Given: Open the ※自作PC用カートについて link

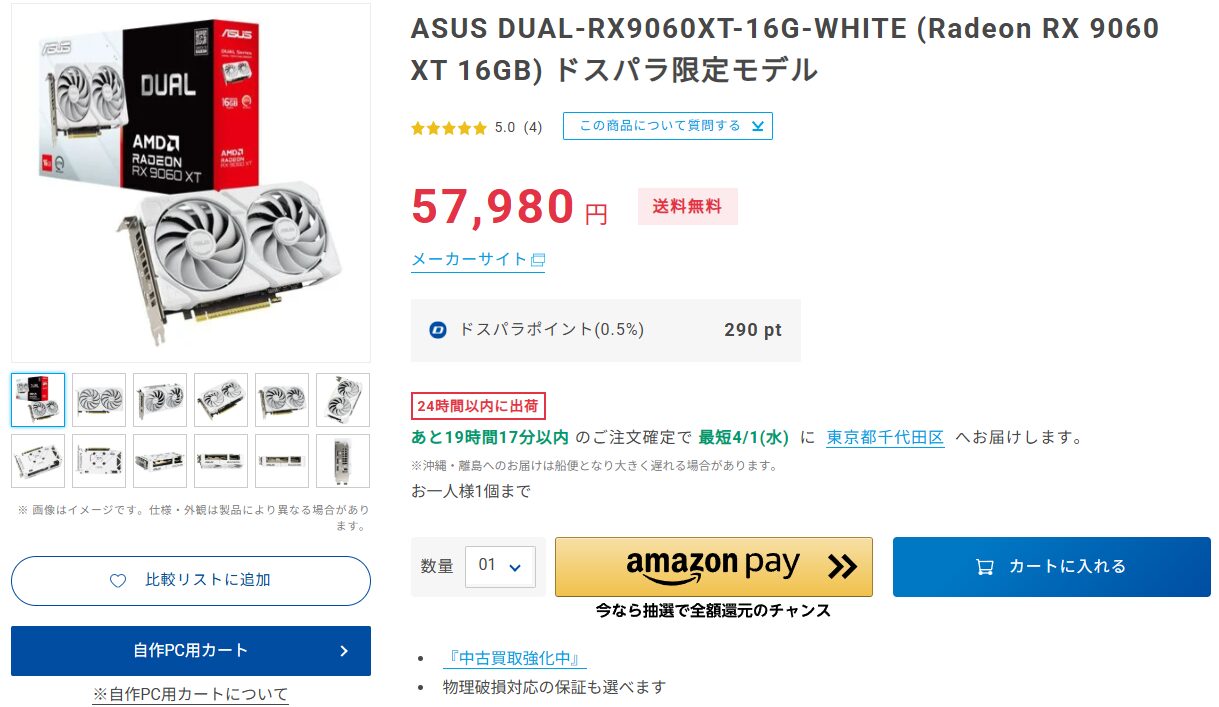Looking at the screenshot, I should tap(190, 694).
